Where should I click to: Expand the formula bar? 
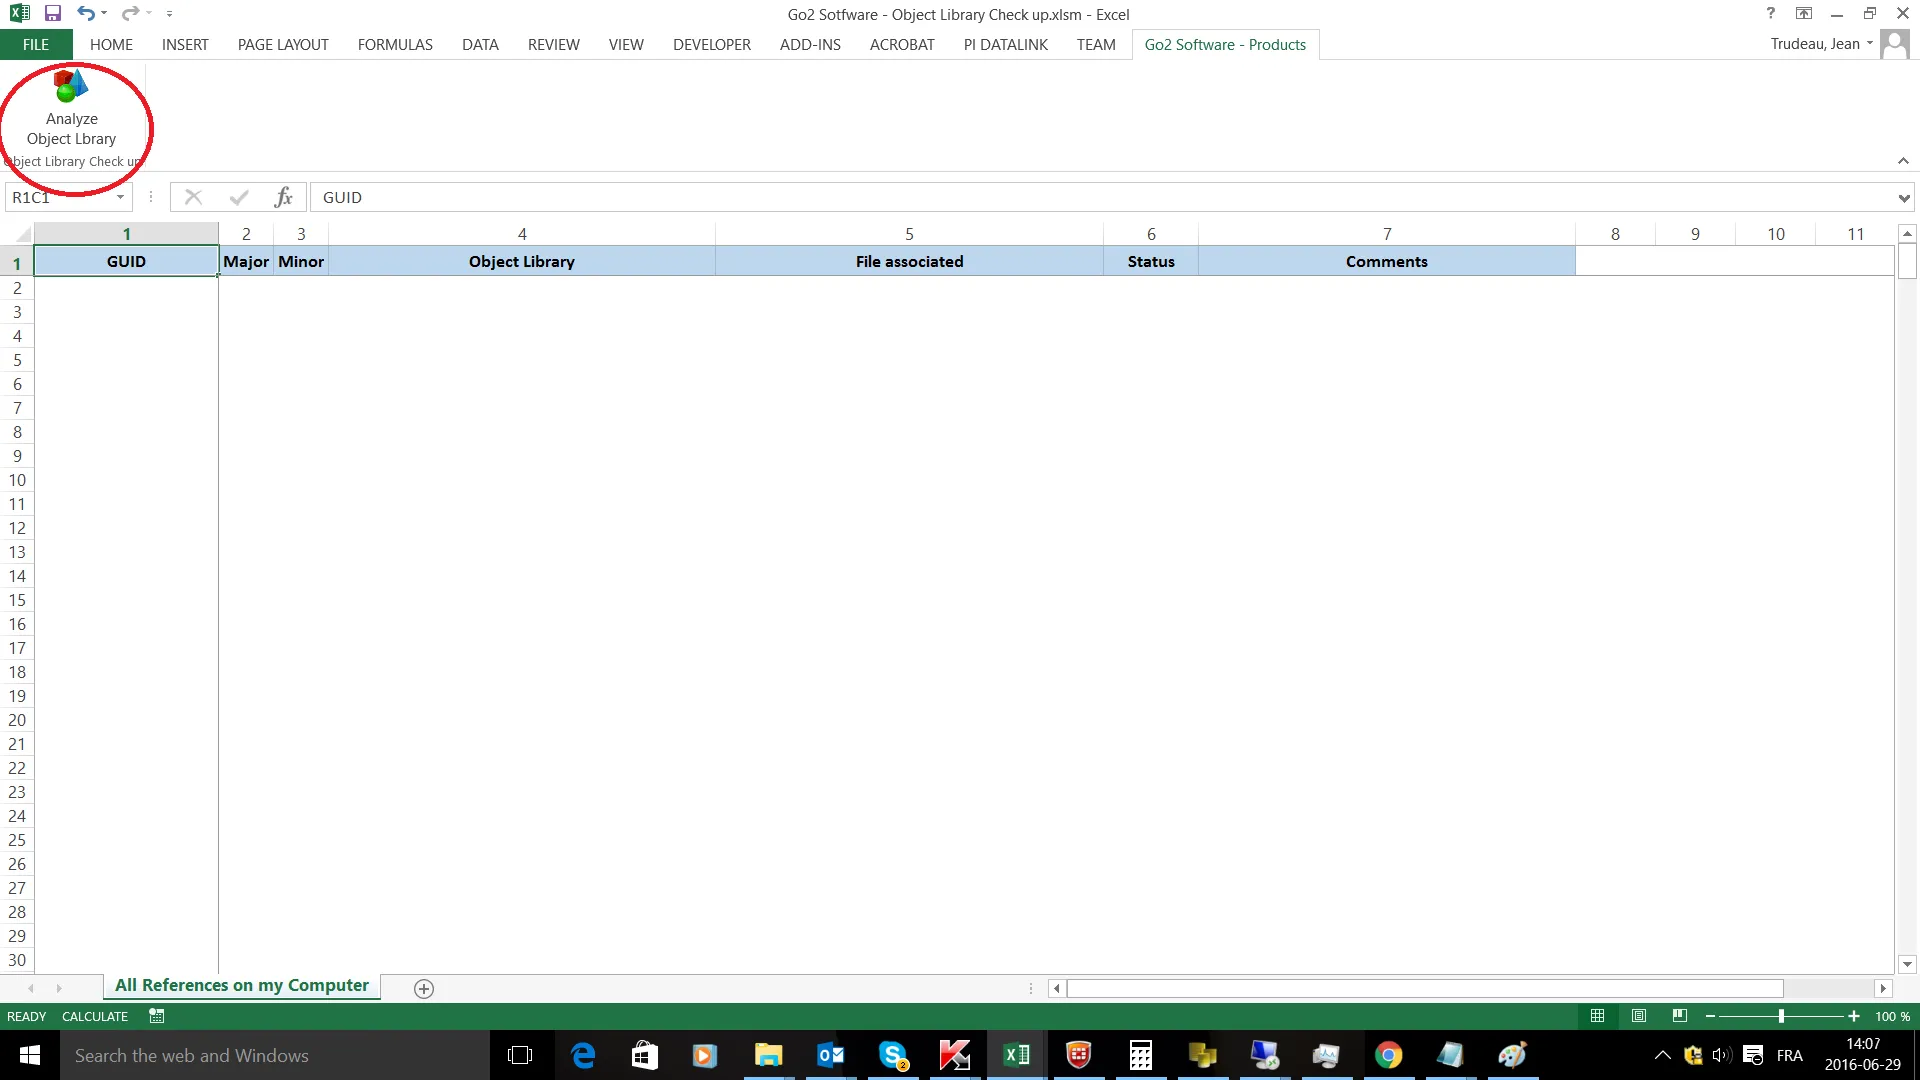[1903, 198]
